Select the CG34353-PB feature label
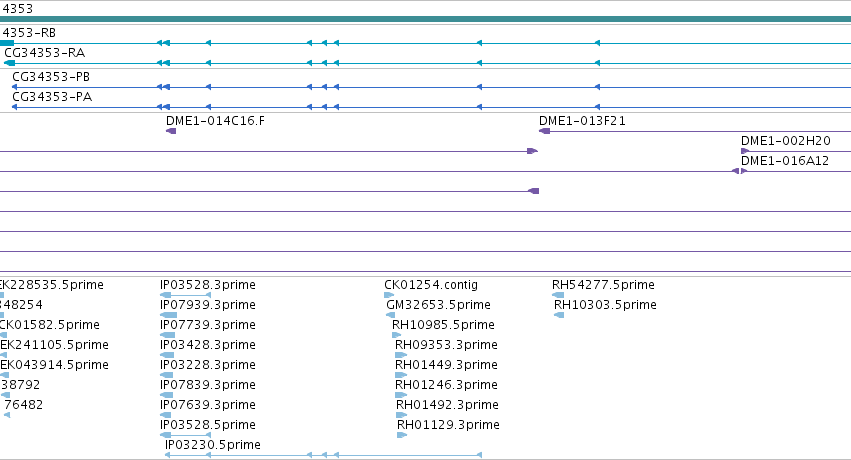 pos(51,77)
